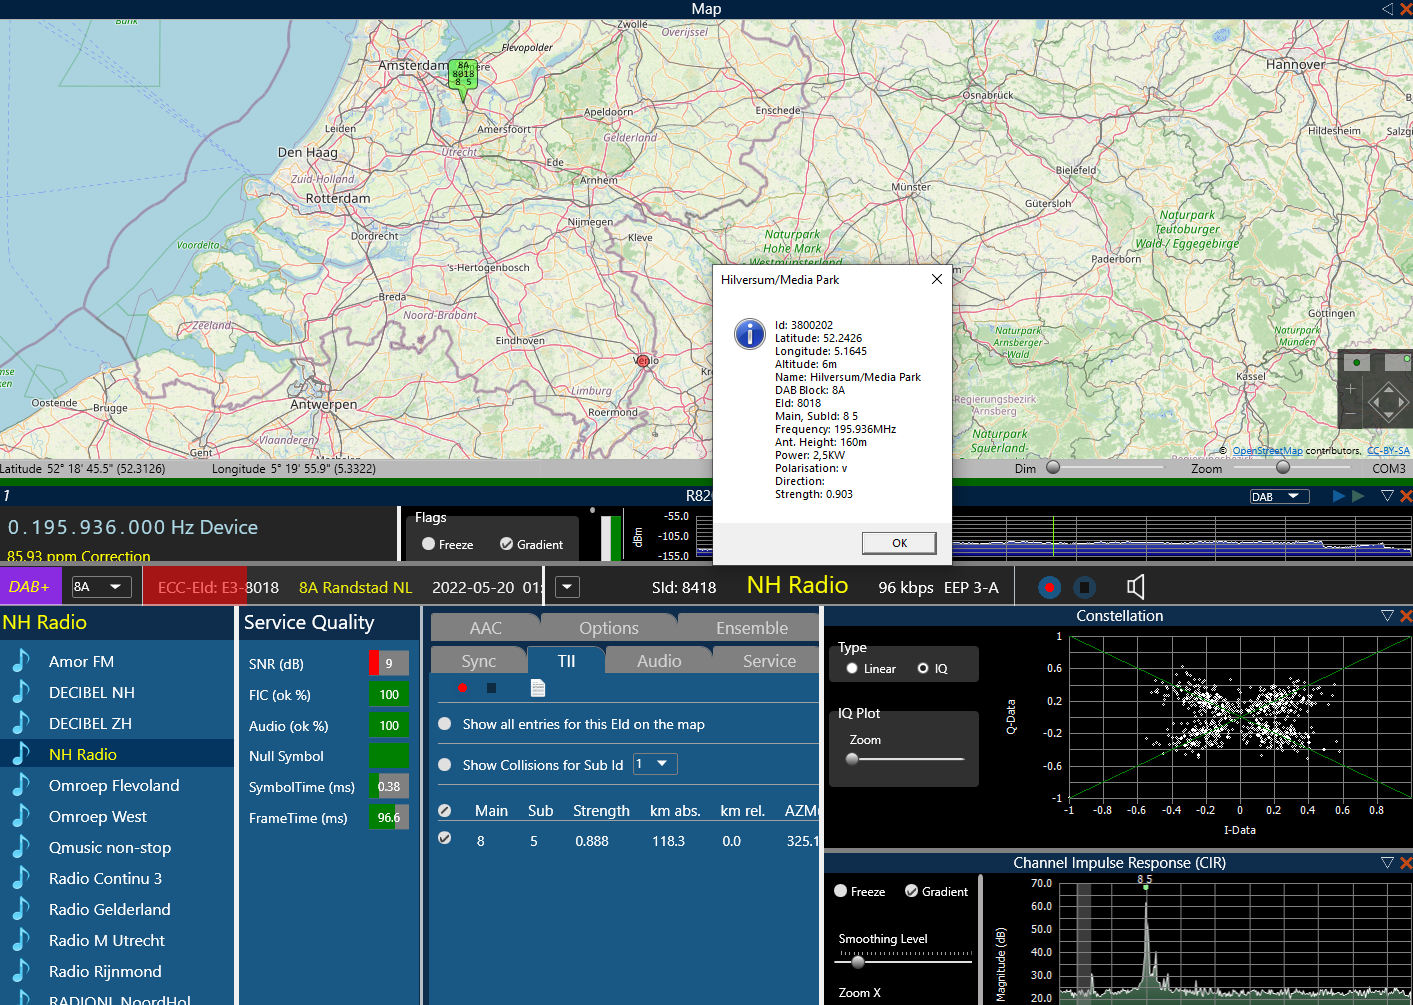
Task: Close the Hilversum/Media Park dialog
Action: point(937,279)
